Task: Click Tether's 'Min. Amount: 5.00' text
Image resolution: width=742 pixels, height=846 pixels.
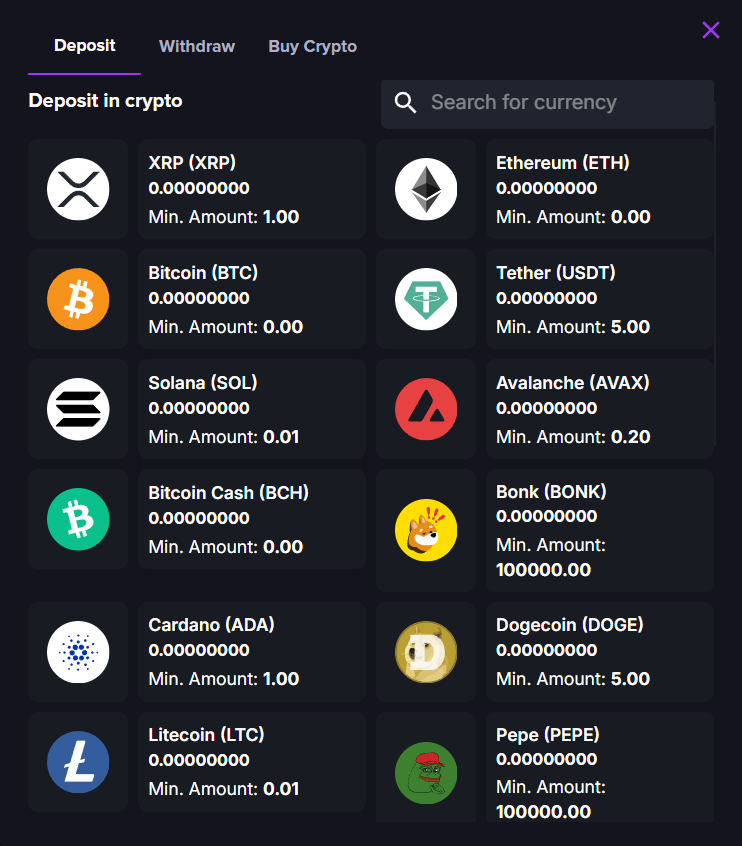Action: pyautogui.click(x=573, y=327)
